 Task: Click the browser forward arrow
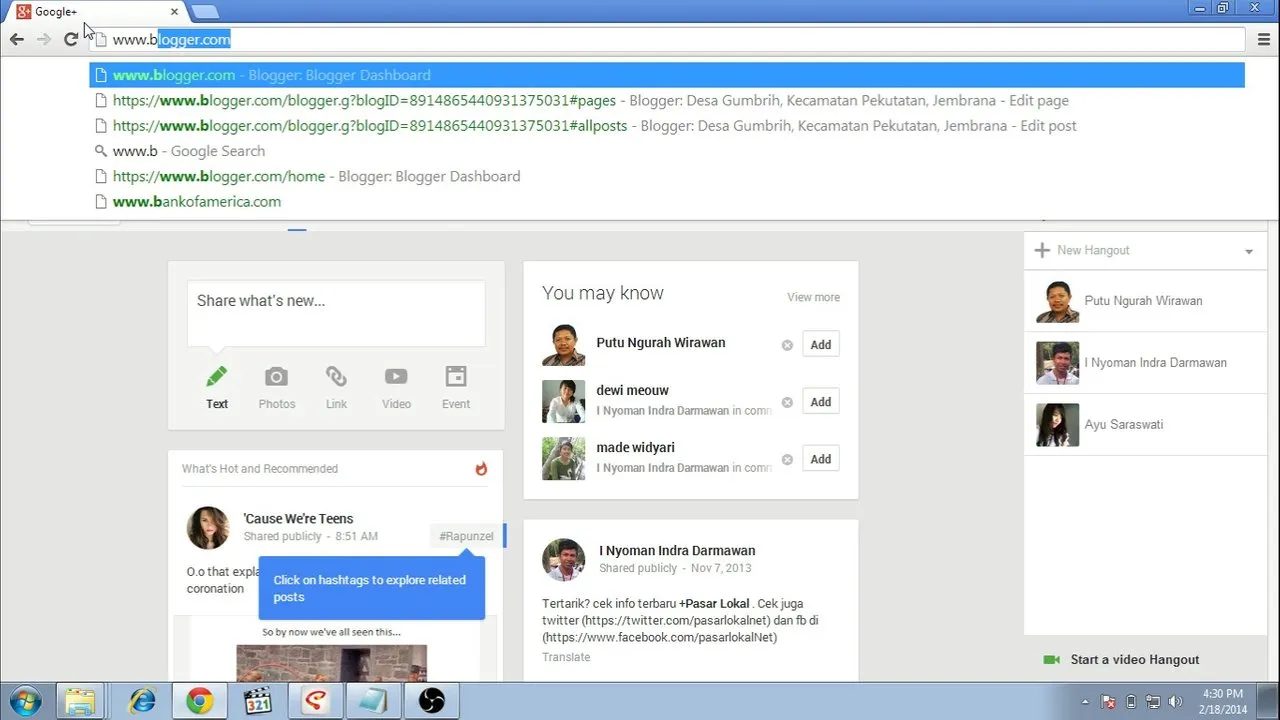[43, 39]
